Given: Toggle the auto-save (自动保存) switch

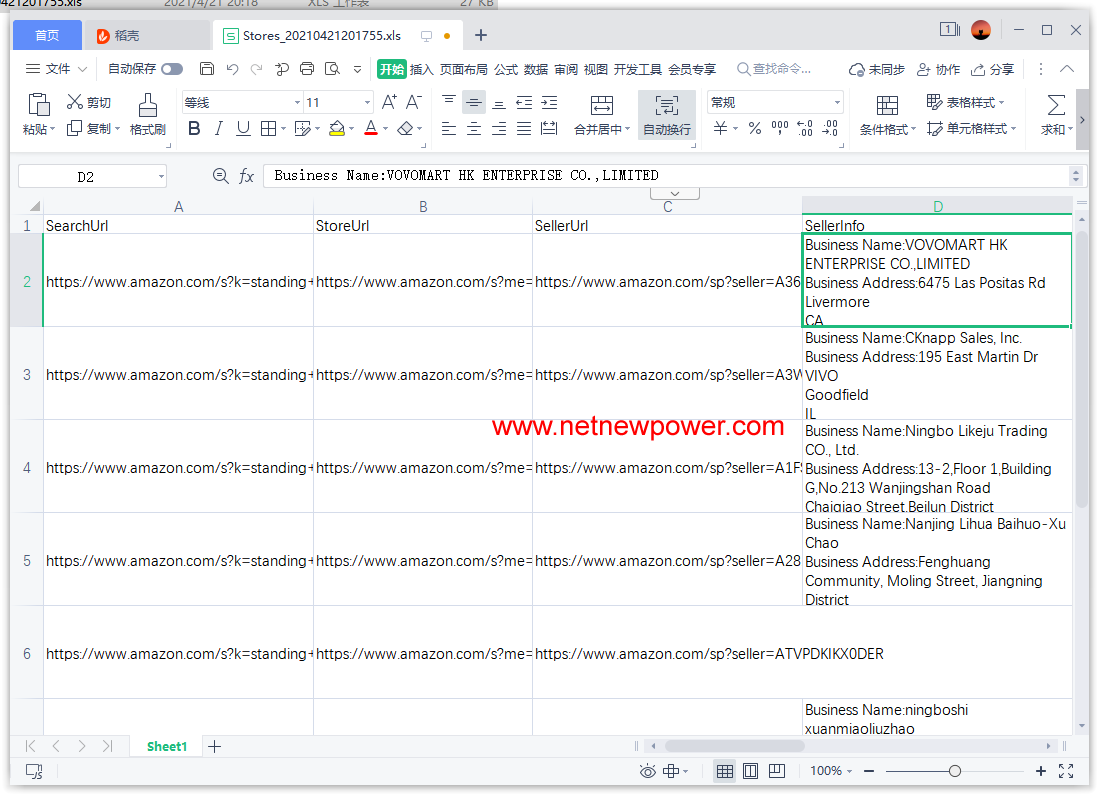Looking at the screenshot, I should pyautogui.click(x=172, y=69).
